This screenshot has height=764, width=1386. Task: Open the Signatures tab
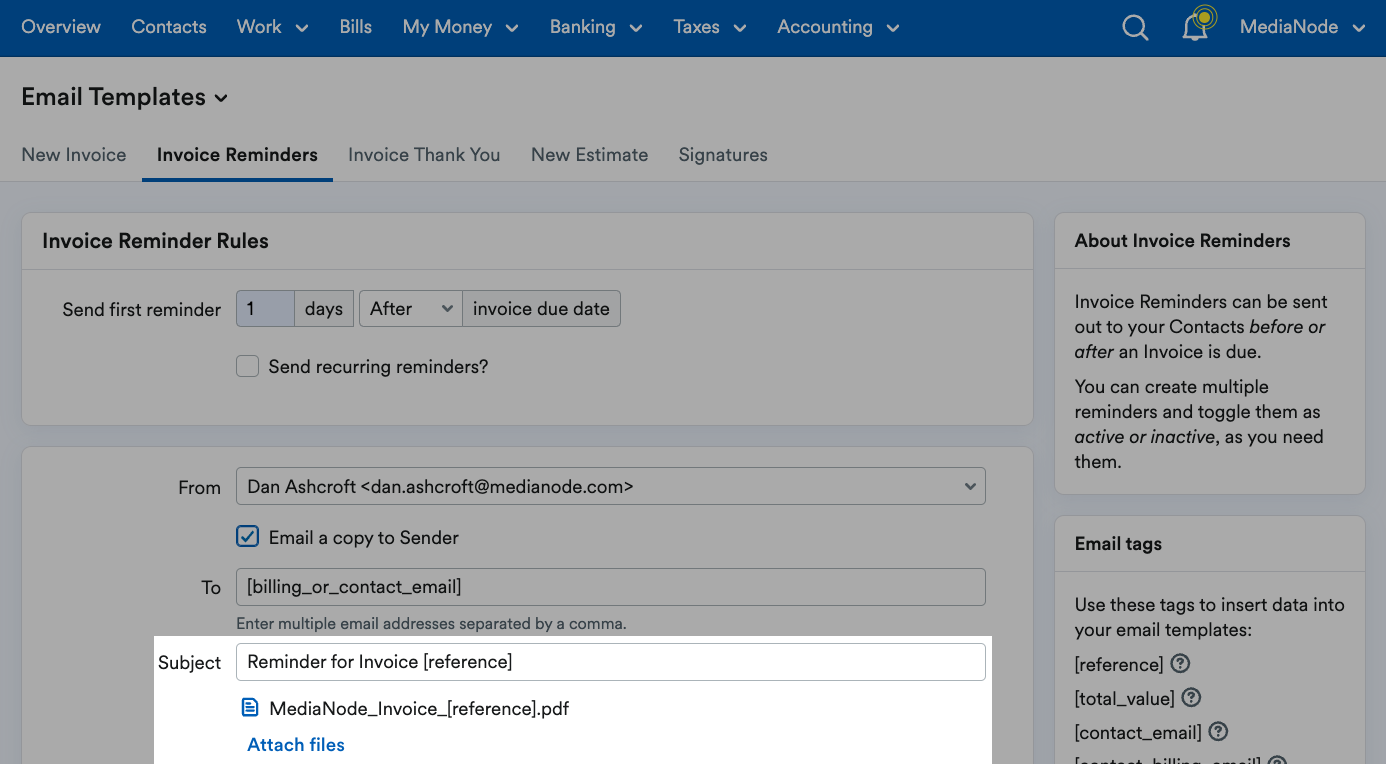(x=723, y=155)
